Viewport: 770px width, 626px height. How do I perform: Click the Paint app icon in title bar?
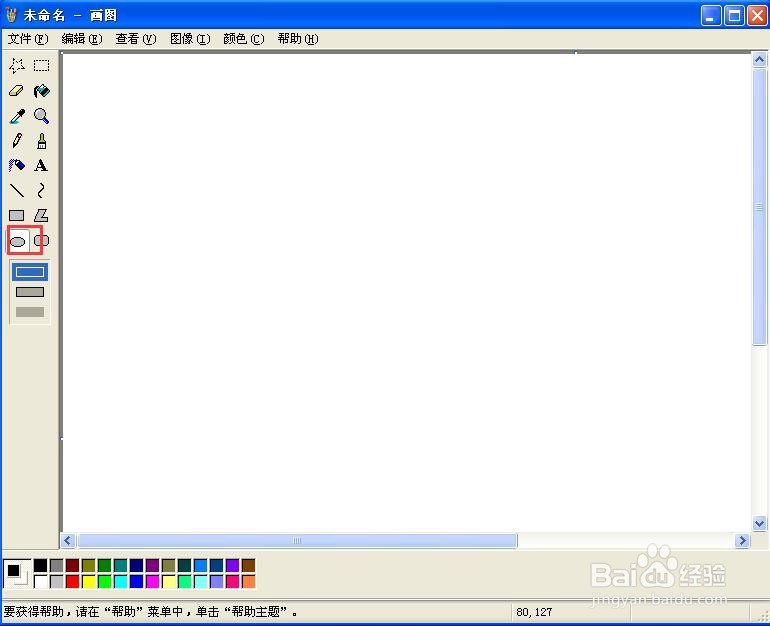point(12,15)
